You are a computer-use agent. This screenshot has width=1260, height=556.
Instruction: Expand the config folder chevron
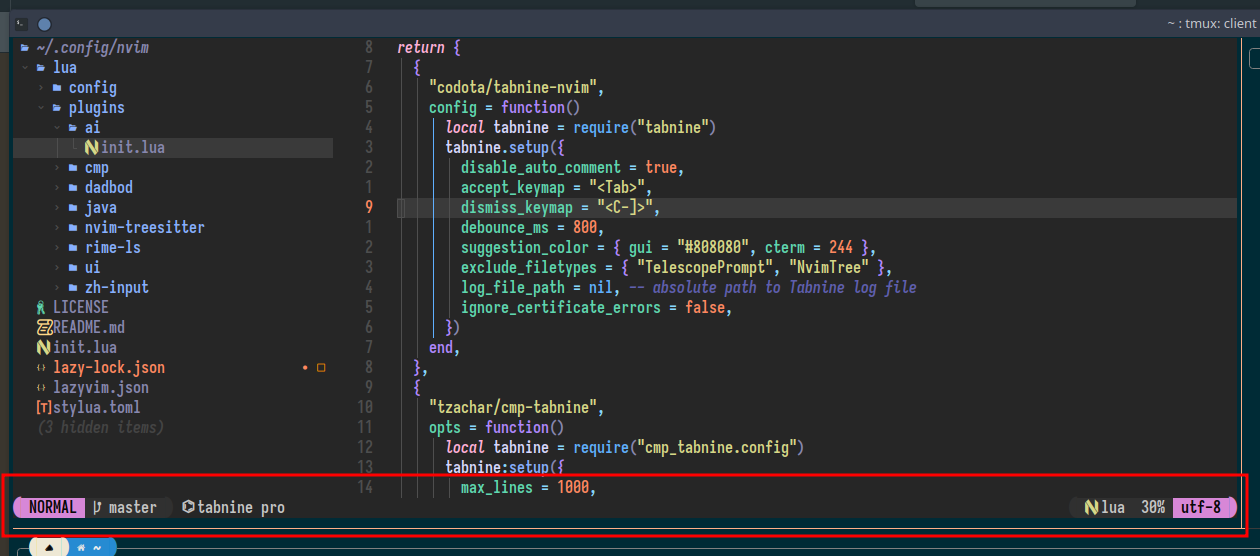pos(41,87)
